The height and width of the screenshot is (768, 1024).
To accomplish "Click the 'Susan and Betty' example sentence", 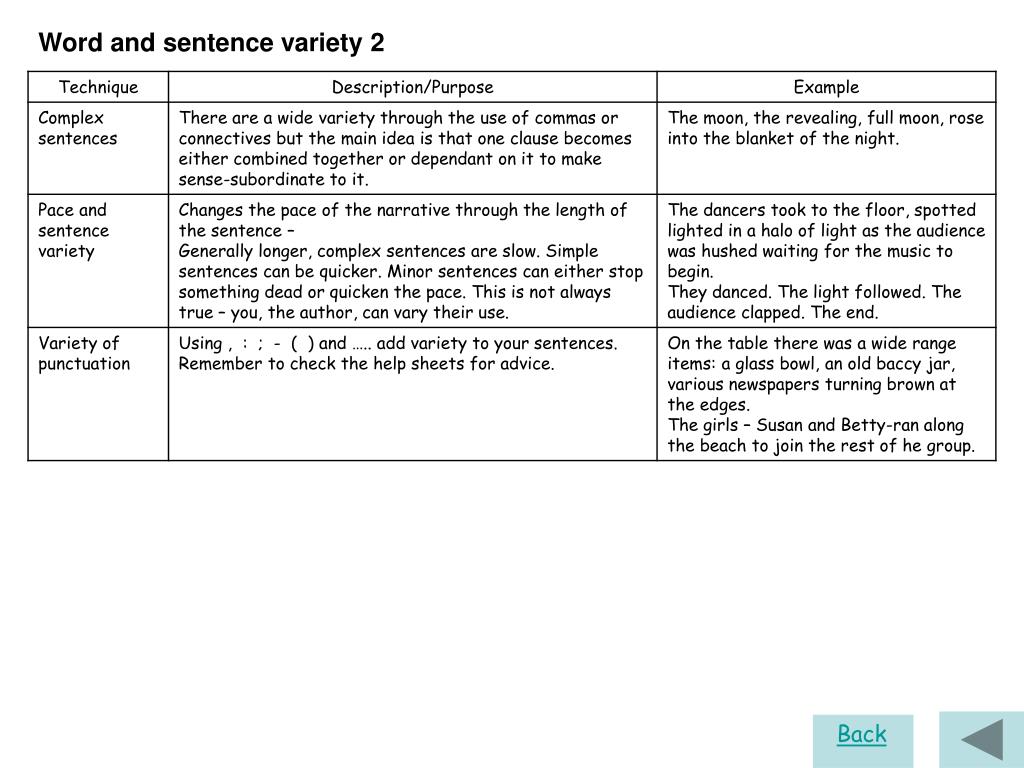I will pyautogui.click(x=821, y=435).
